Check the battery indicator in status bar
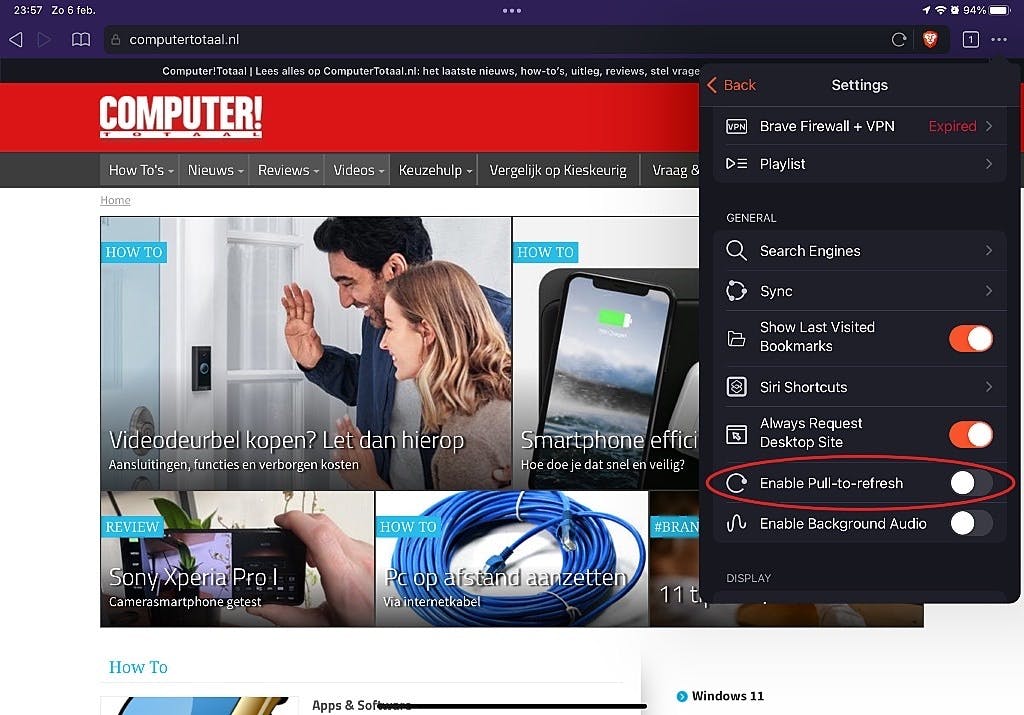The width and height of the screenshot is (1024, 715). click(x=1000, y=10)
